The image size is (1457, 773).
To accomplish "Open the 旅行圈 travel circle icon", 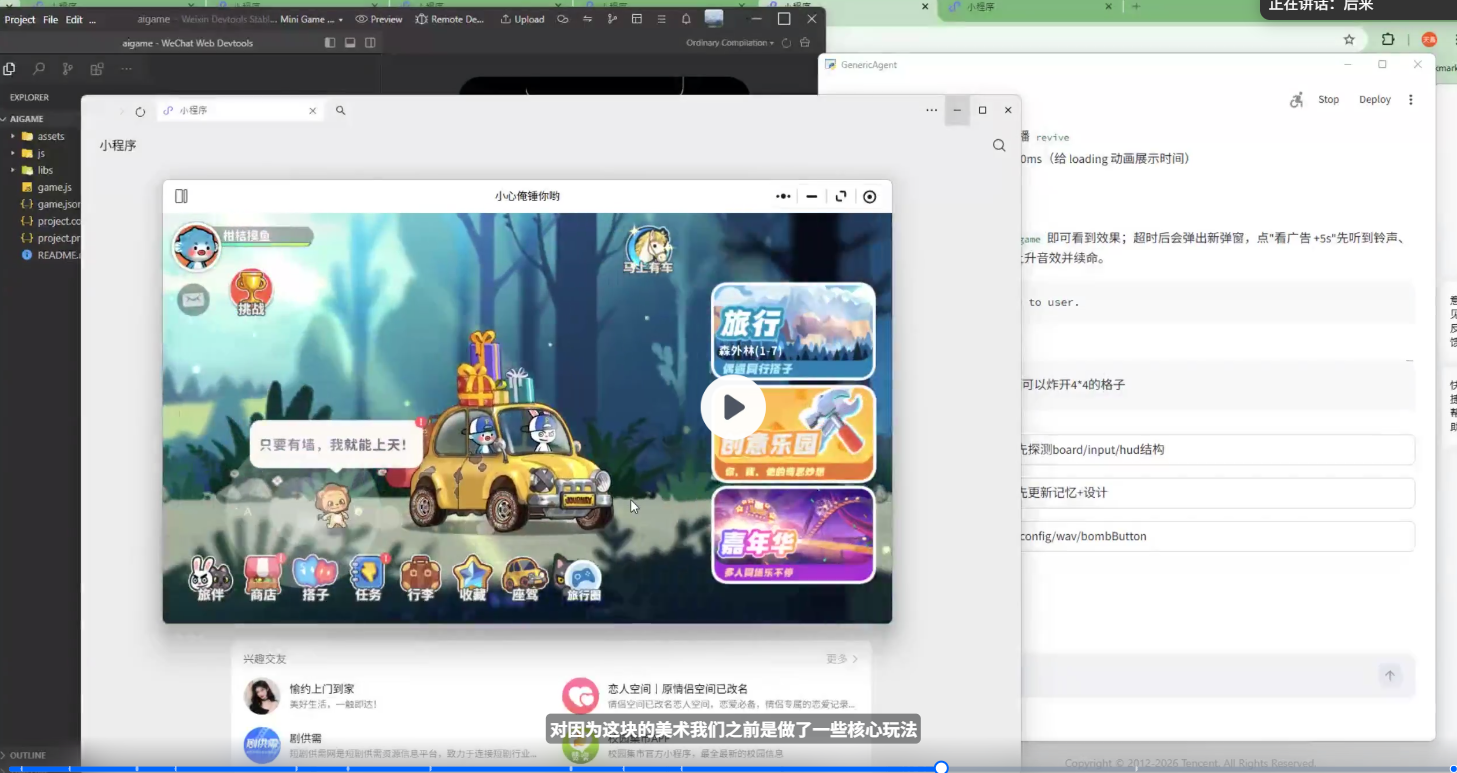I will [583, 579].
